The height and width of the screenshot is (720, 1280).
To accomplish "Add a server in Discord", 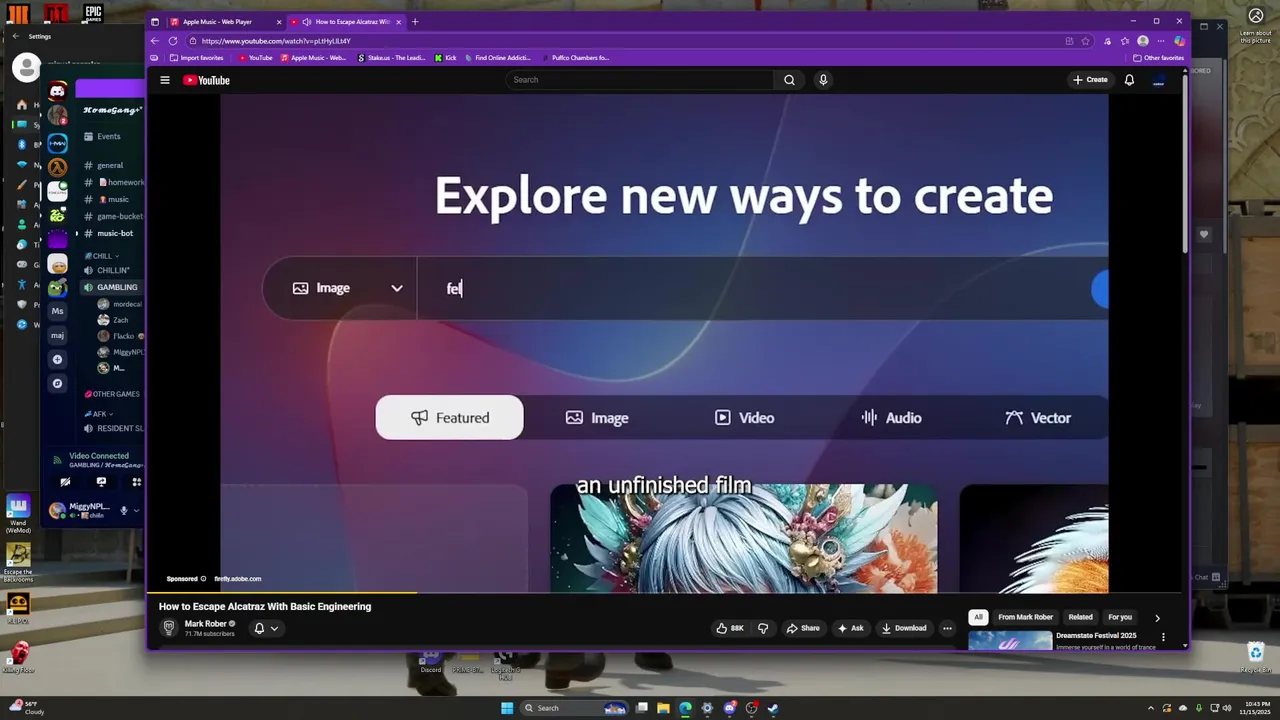I will pyautogui.click(x=58, y=359).
